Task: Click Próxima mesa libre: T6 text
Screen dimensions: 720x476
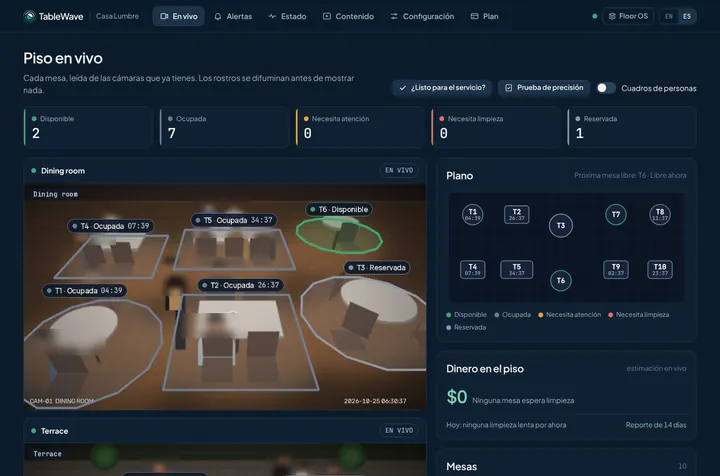Action: pyautogui.click(x=630, y=175)
